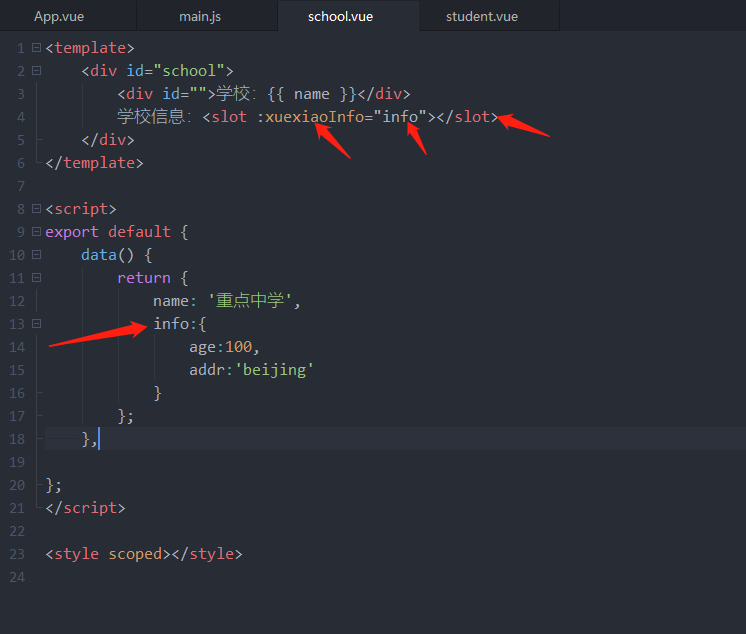Switch to the App.vue tab
This screenshot has height=634, width=746.
click(59, 16)
